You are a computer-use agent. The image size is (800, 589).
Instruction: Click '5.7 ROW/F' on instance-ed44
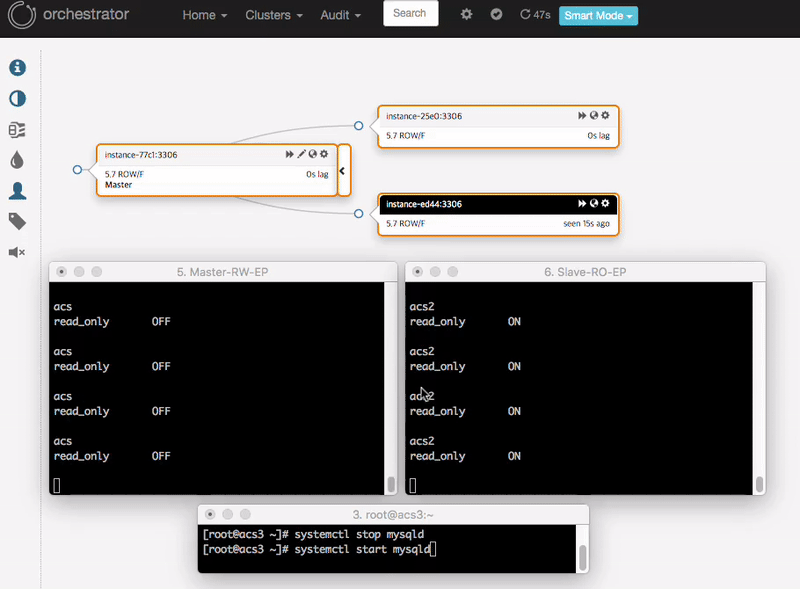[x=405, y=224]
